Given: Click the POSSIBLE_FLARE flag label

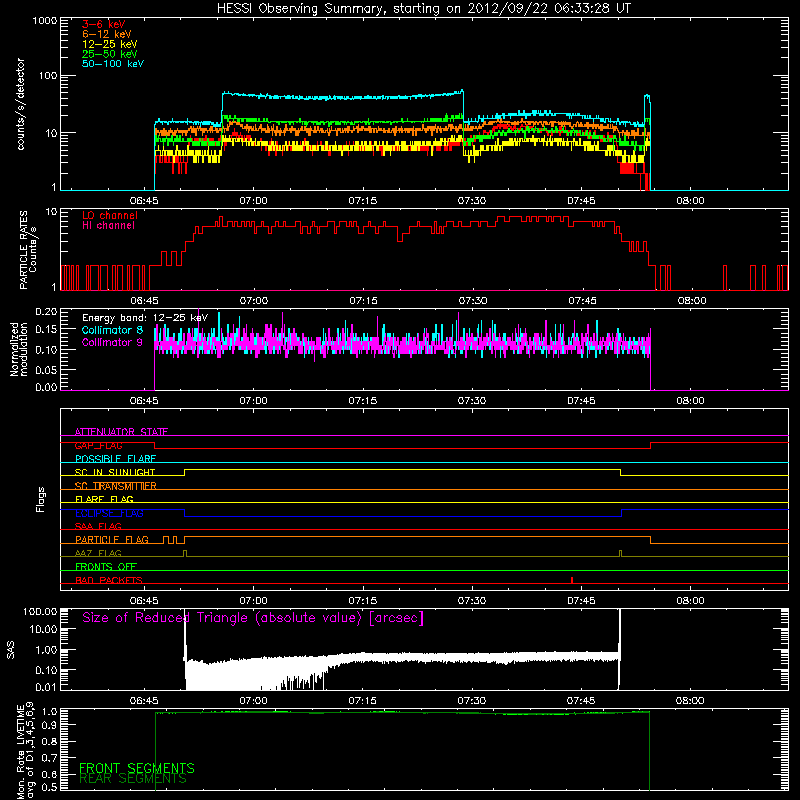Looking at the screenshot, I should tap(115, 459).
